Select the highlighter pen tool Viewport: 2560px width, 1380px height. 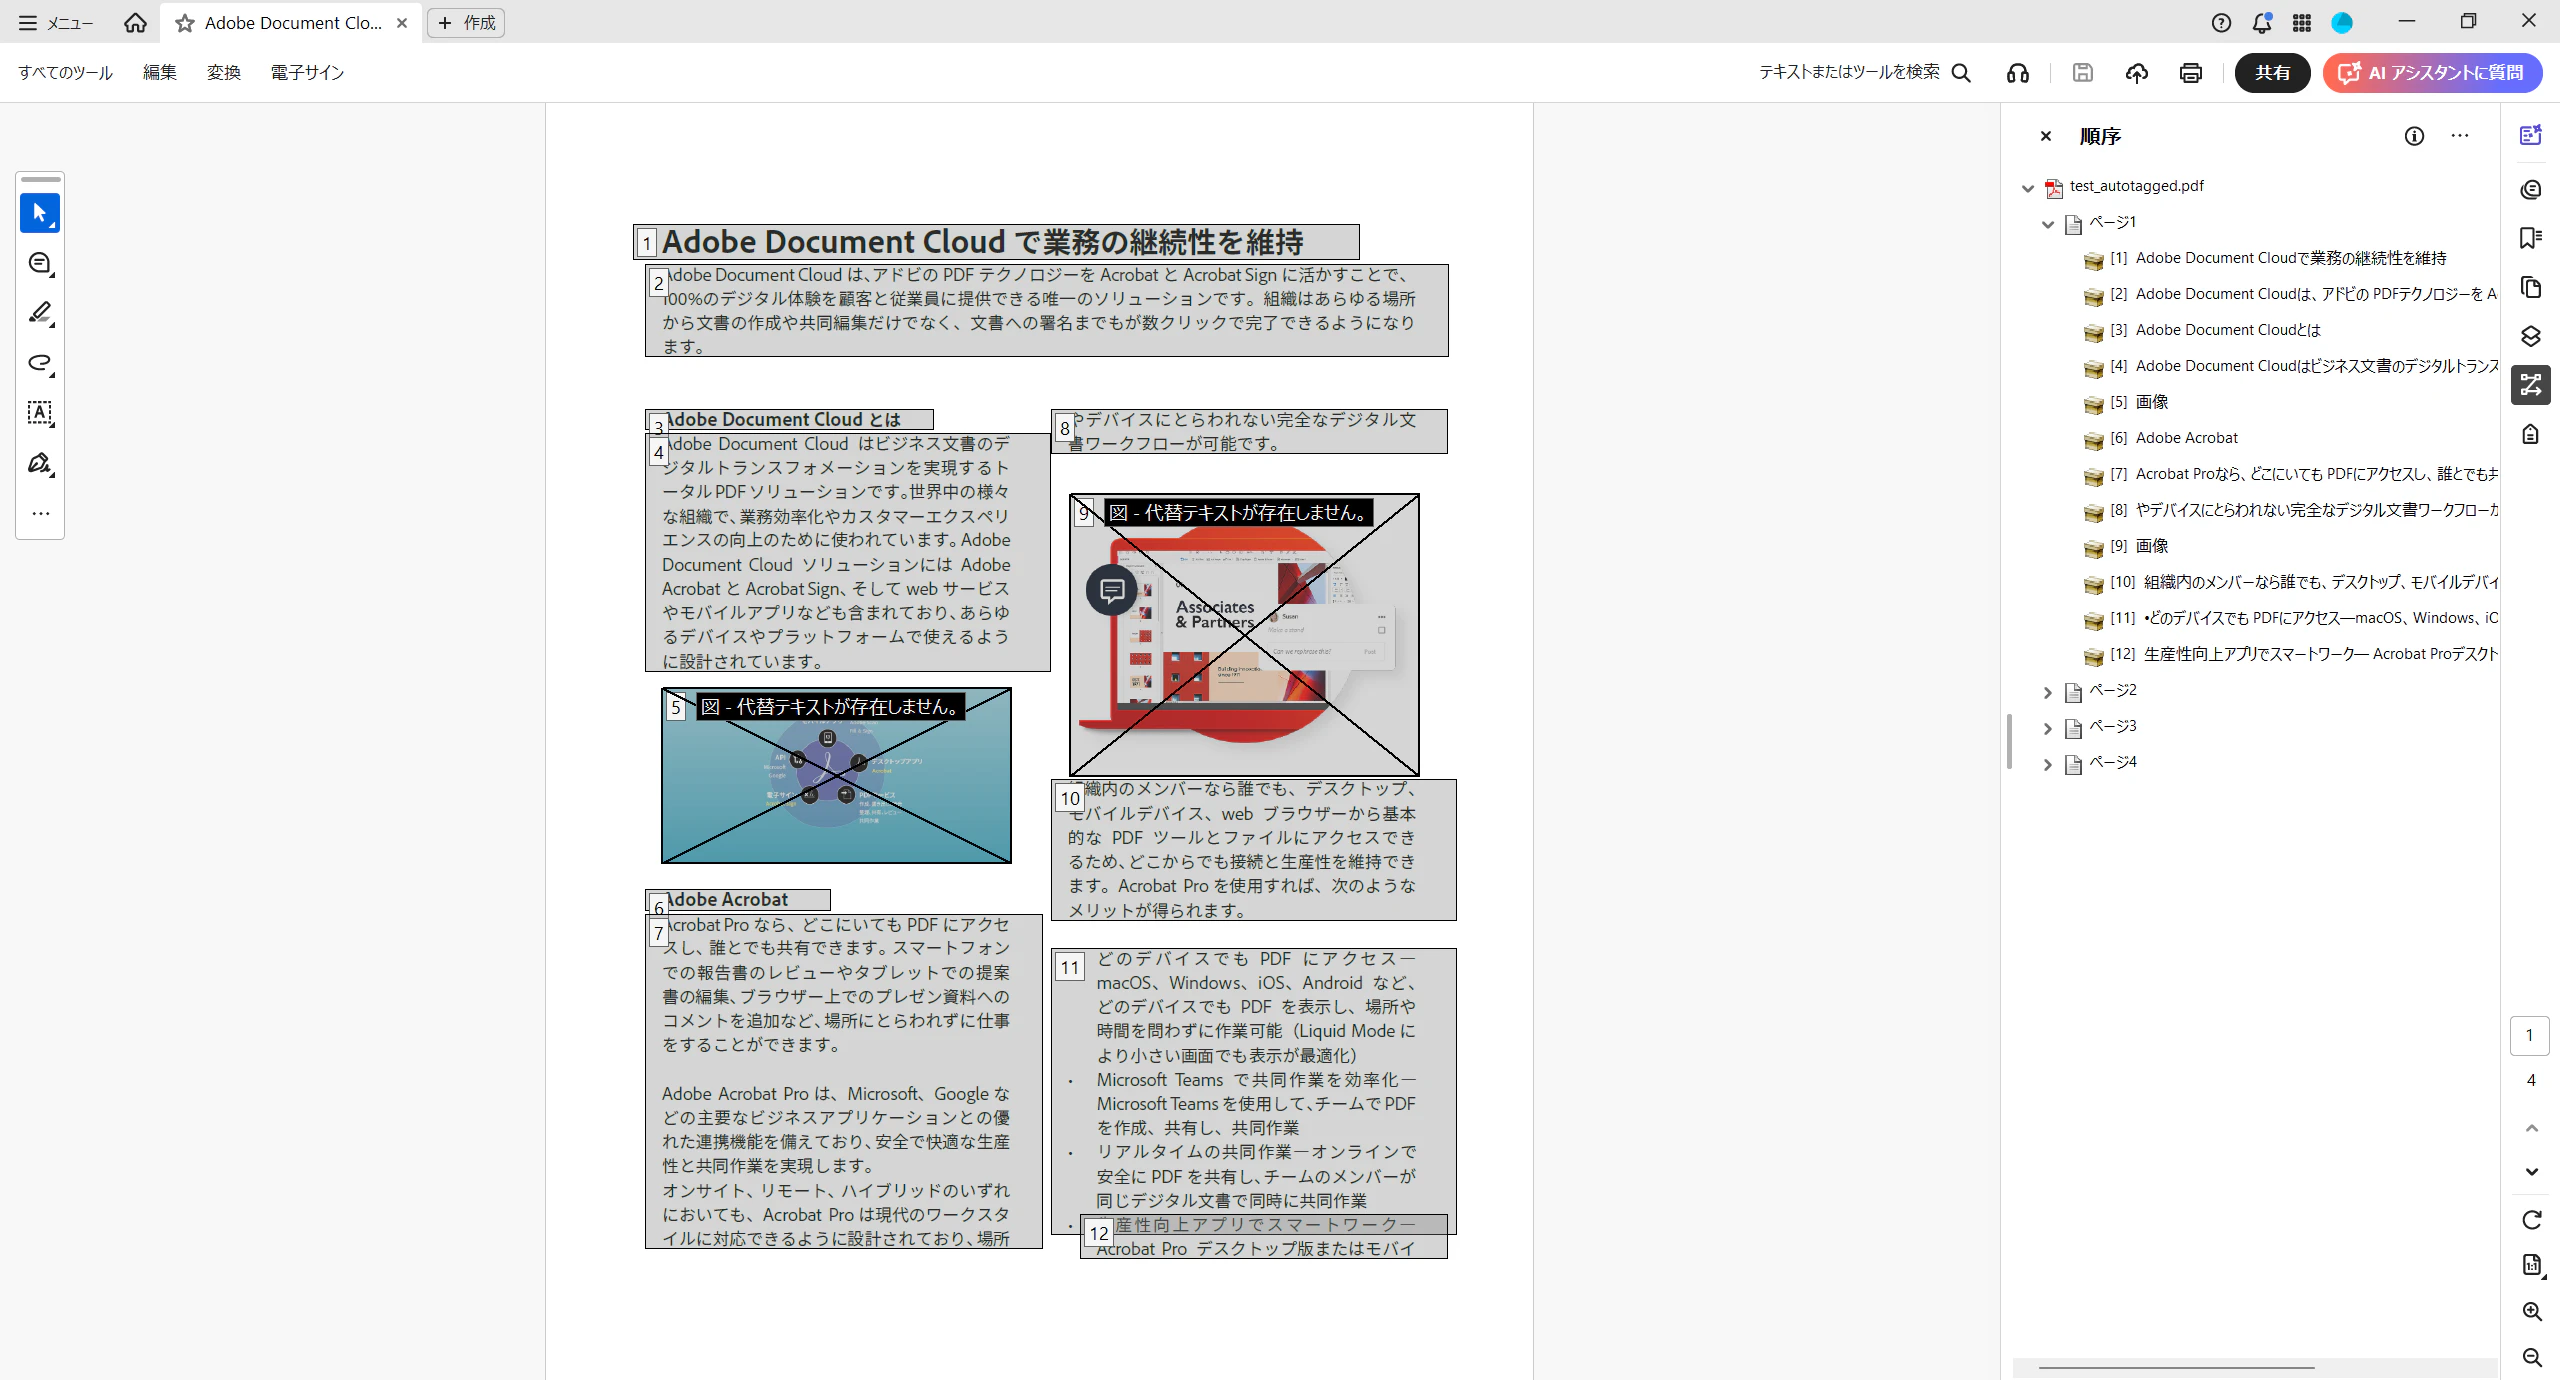[x=40, y=313]
